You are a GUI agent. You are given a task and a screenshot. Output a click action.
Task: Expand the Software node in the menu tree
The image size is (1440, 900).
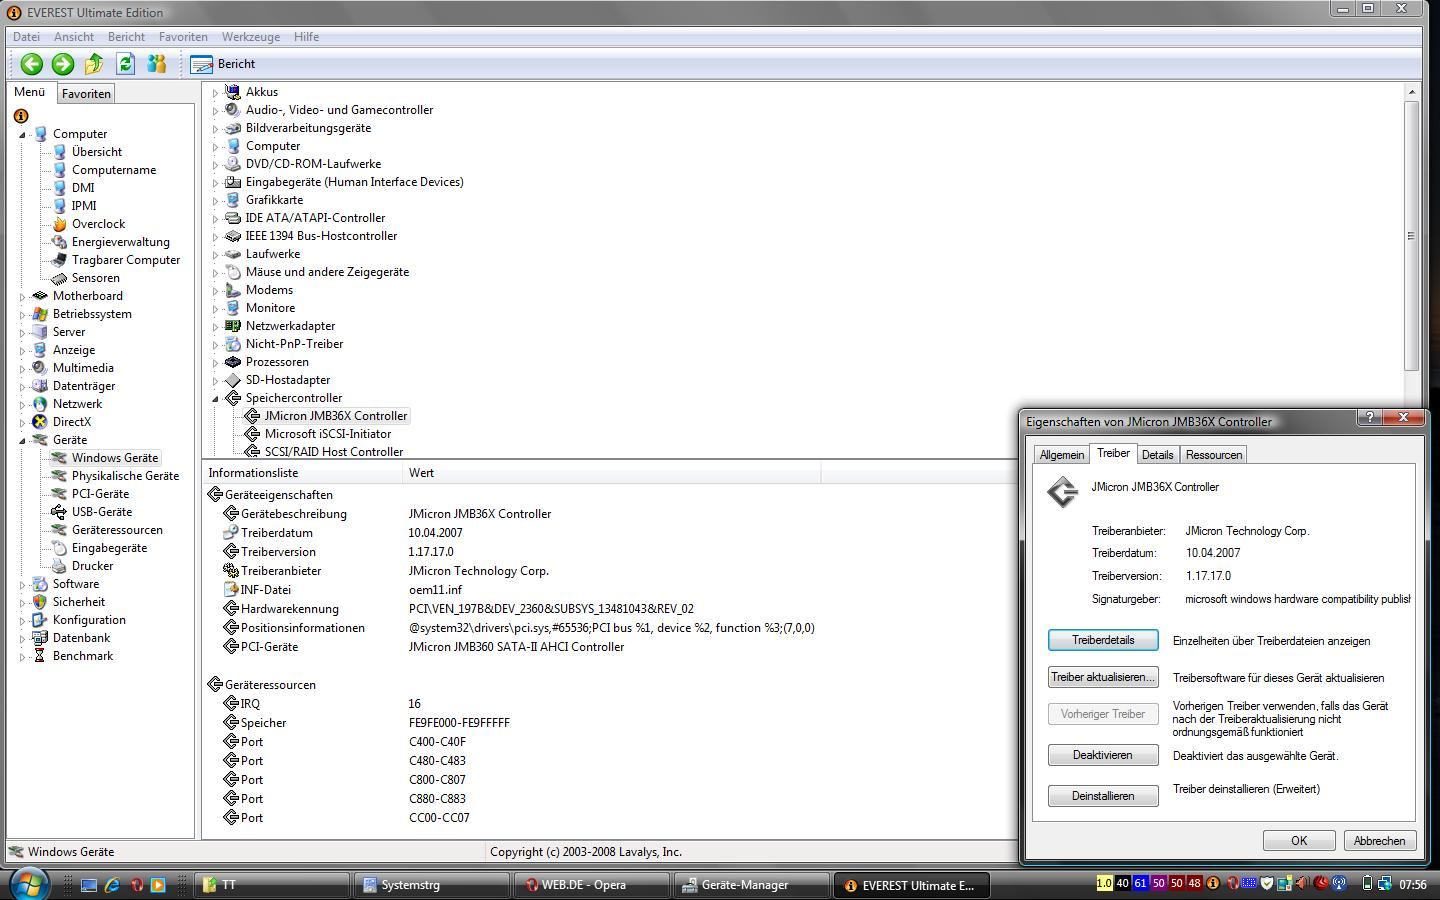[x=22, y=584]
